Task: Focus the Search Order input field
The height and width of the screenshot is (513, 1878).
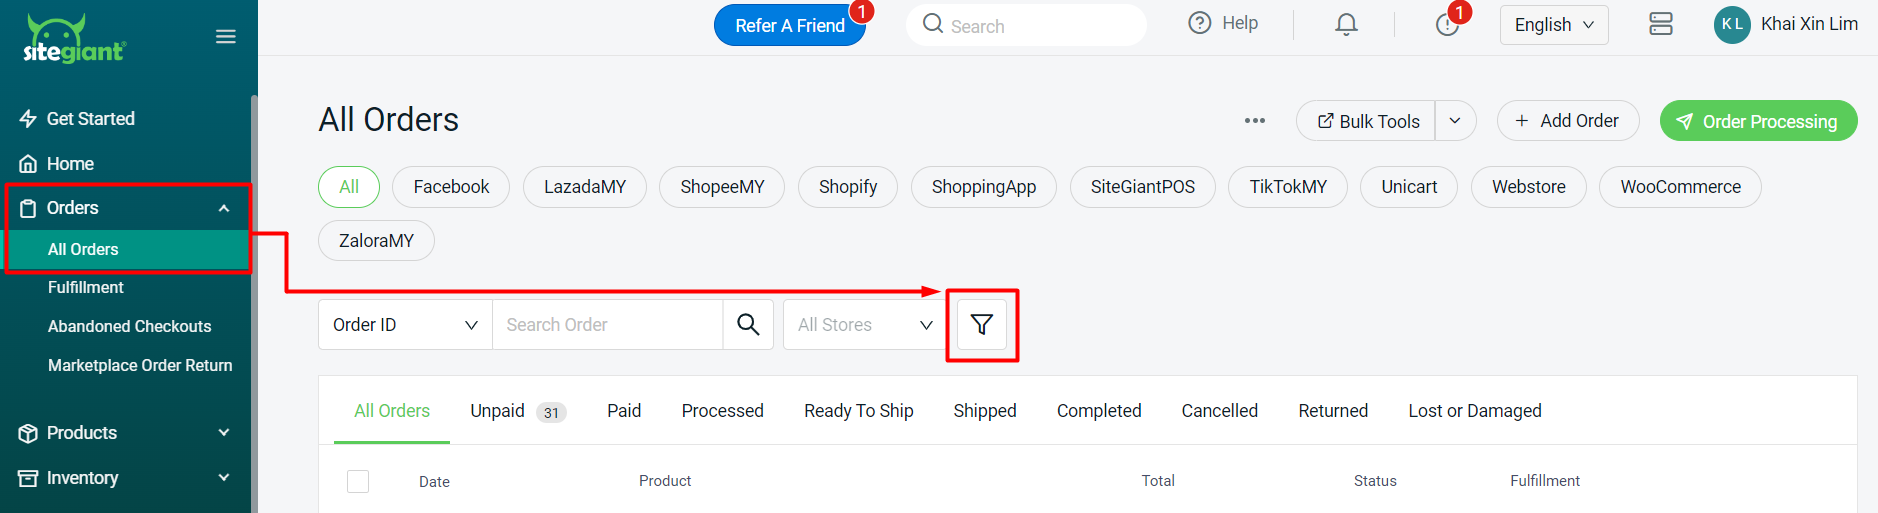Action: point(607,325)
